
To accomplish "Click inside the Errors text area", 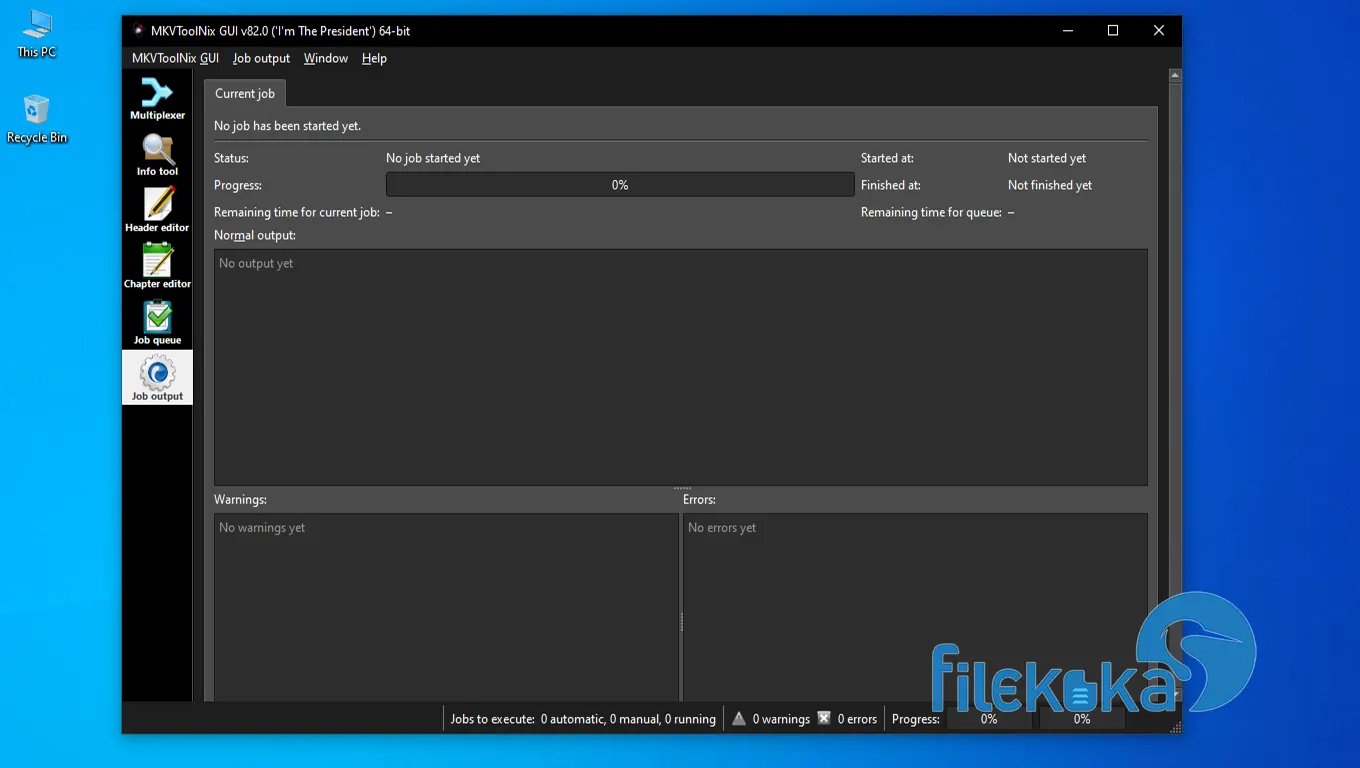I will click(915, 608).
